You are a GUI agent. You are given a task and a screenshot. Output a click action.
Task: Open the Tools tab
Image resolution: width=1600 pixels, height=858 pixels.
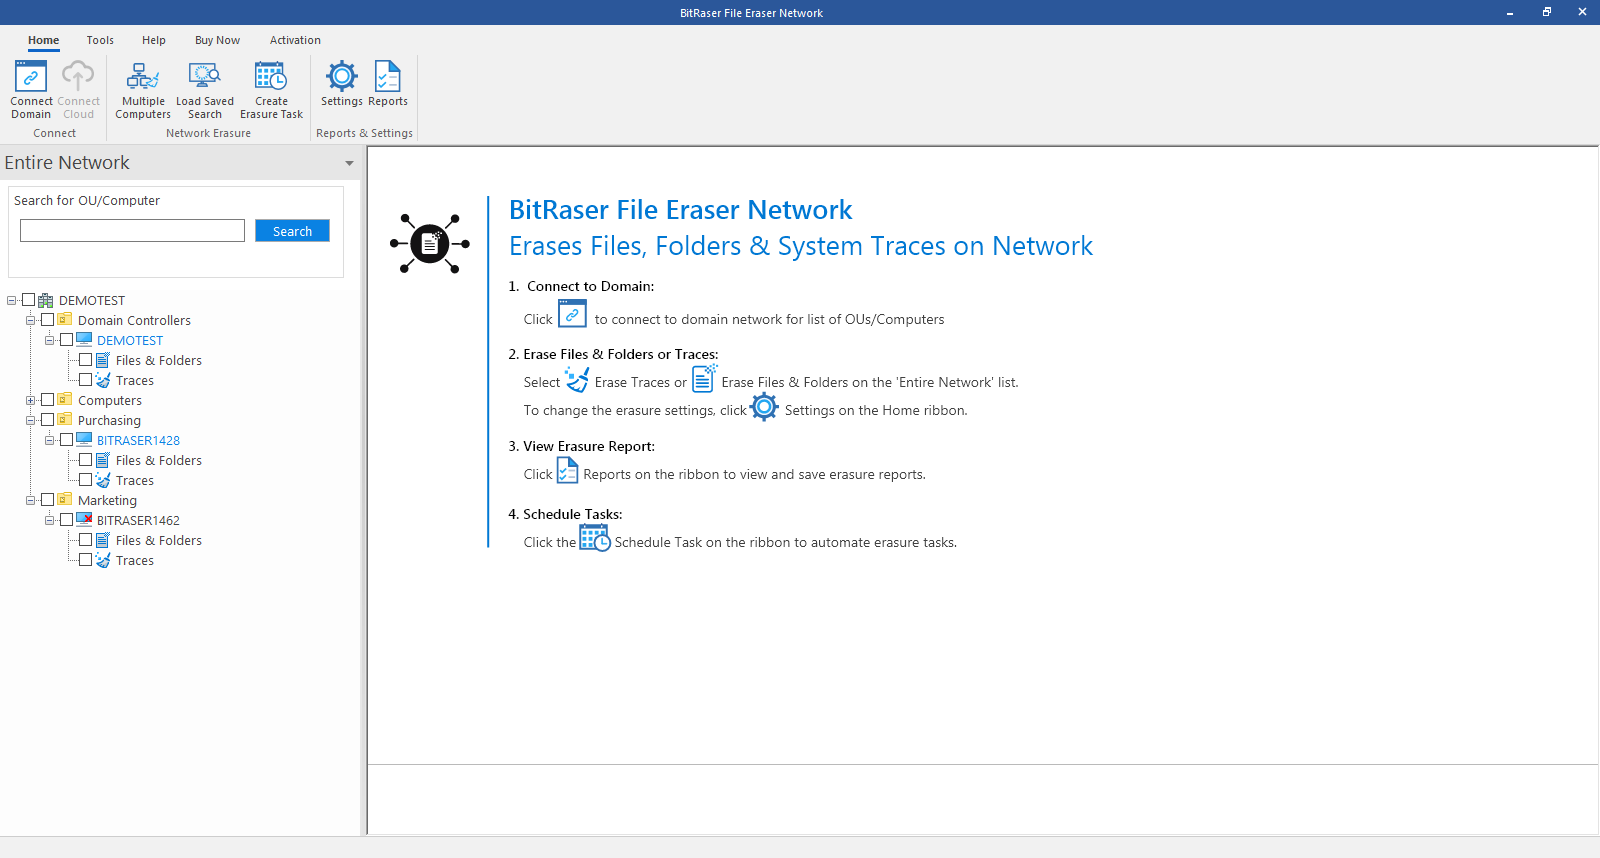tap(100, 40)
